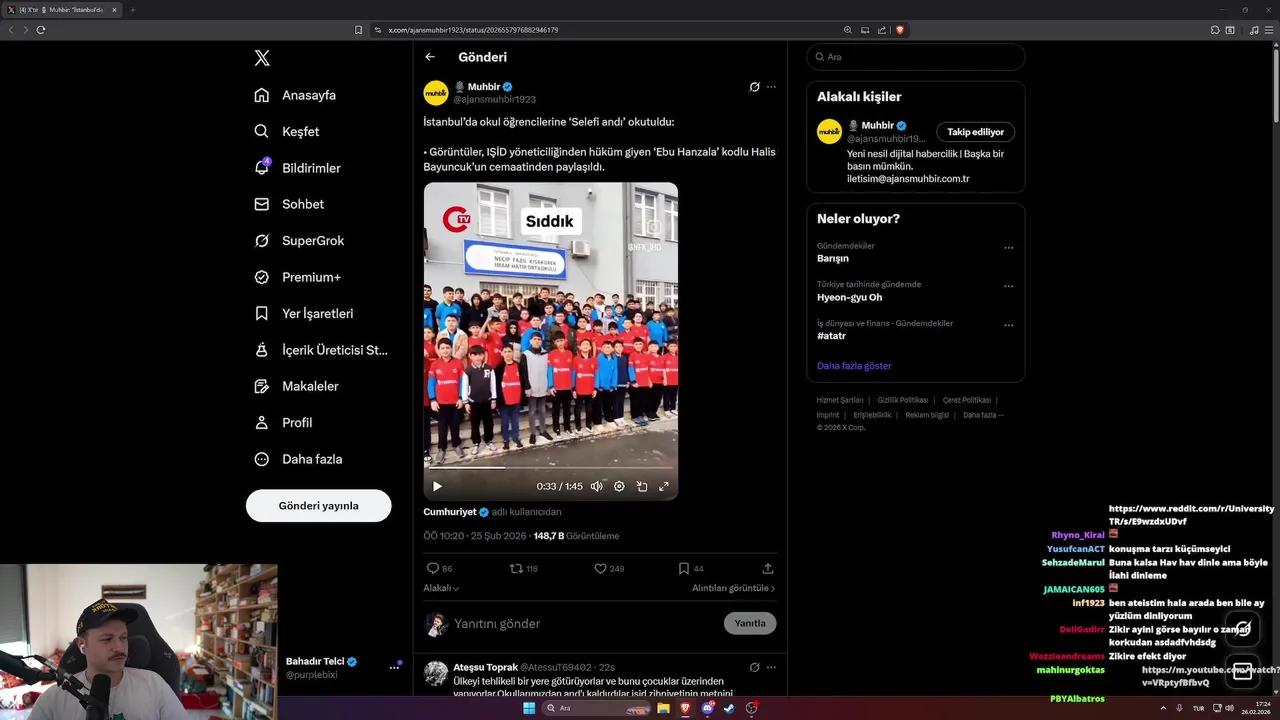Toggle picture-in-picture for the video

pos(642,486)
